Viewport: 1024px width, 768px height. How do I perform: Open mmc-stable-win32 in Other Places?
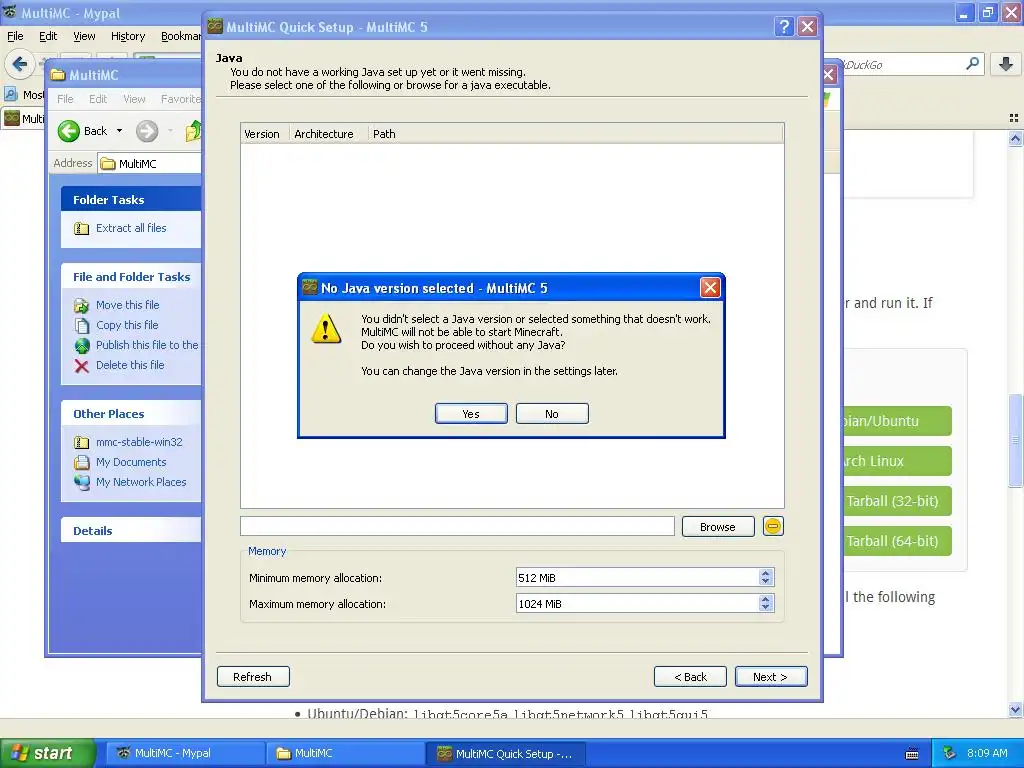click(139, 442)
